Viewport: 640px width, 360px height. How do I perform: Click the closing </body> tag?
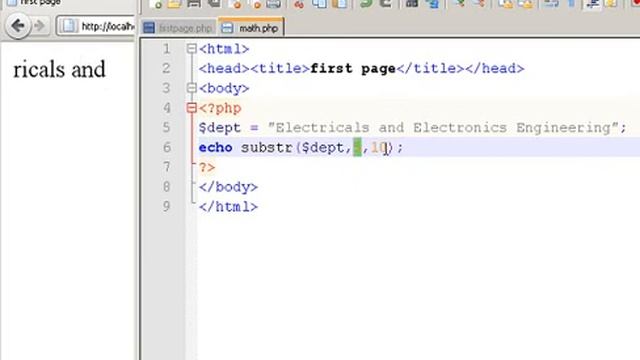228,187
